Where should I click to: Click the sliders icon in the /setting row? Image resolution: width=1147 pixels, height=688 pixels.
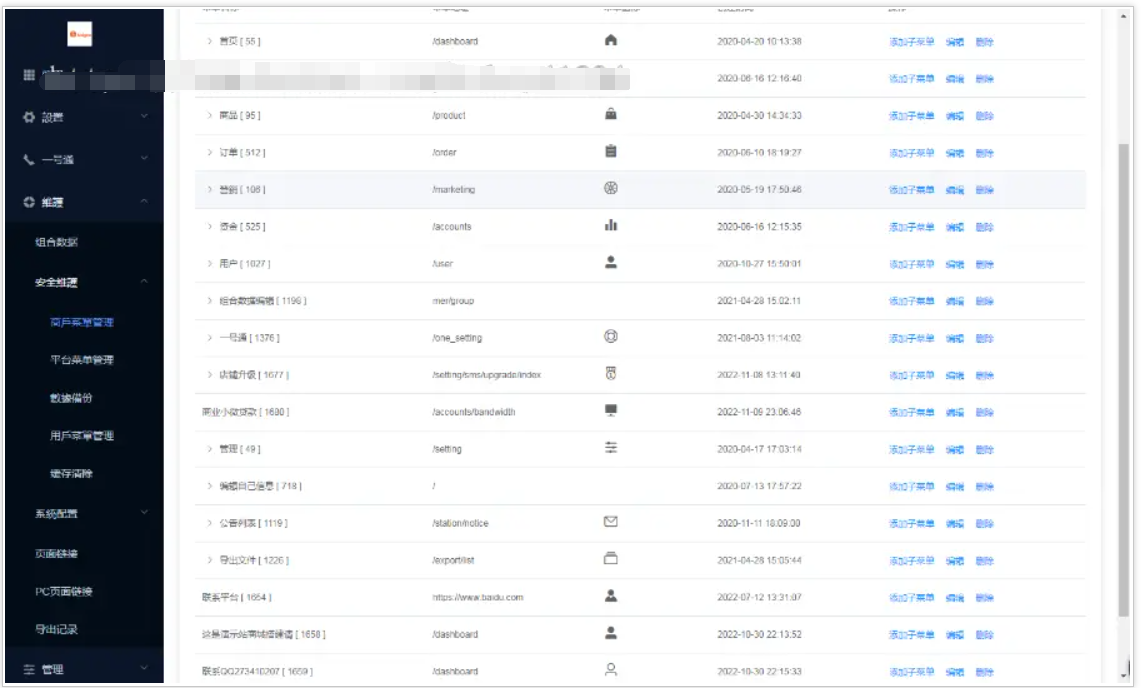[x=611, y=448]
